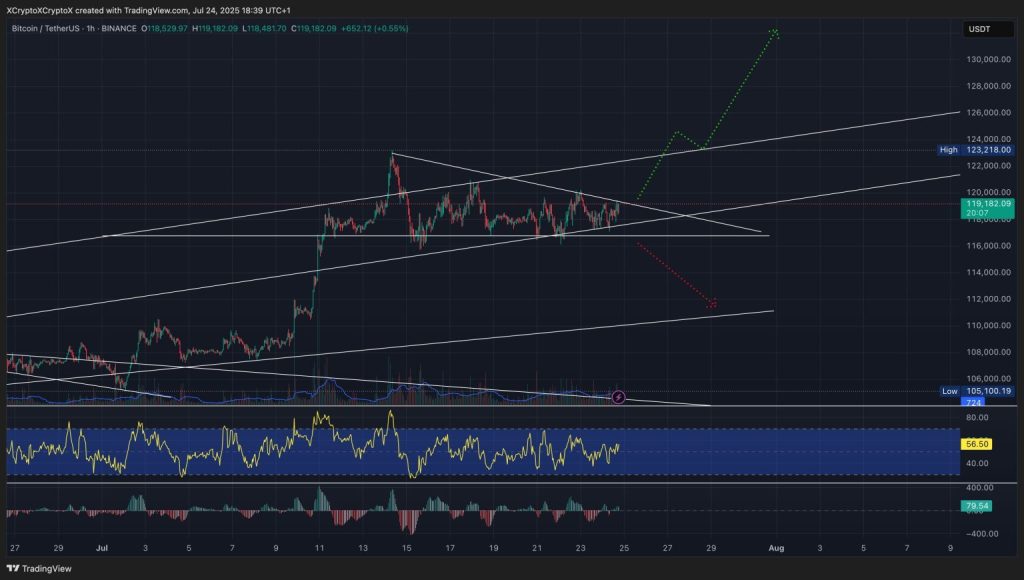
Task: Click the High 123,218.00 price label
Action: [x=976, y=150]
